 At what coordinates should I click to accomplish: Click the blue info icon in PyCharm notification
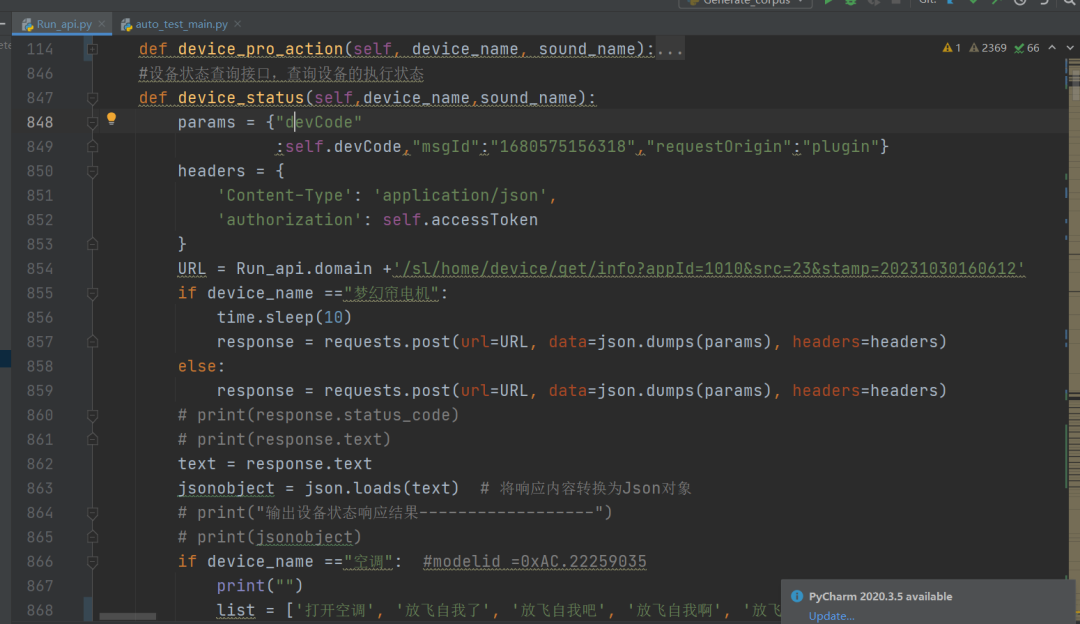[797, 596]
